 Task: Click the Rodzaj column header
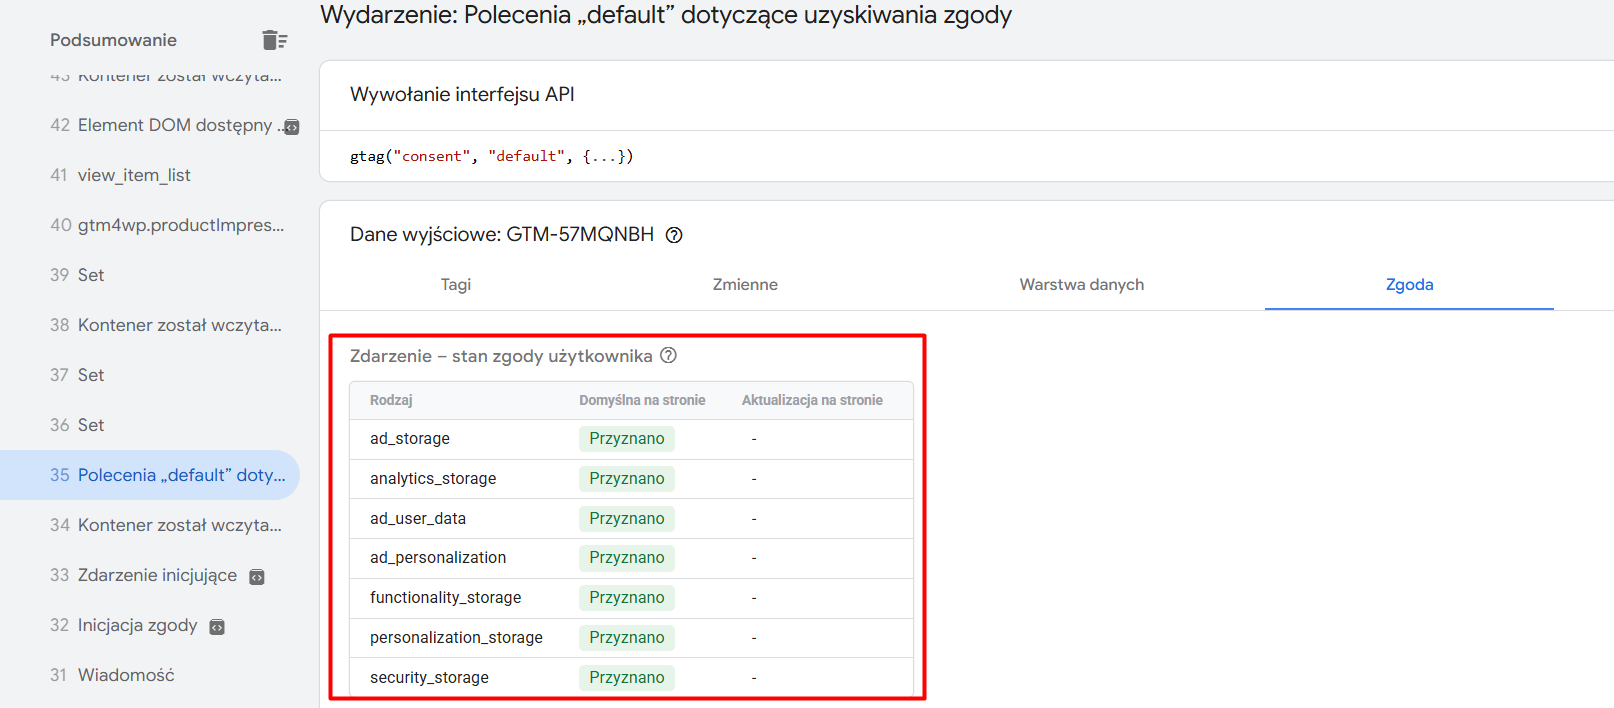click(x=391, y=400)
